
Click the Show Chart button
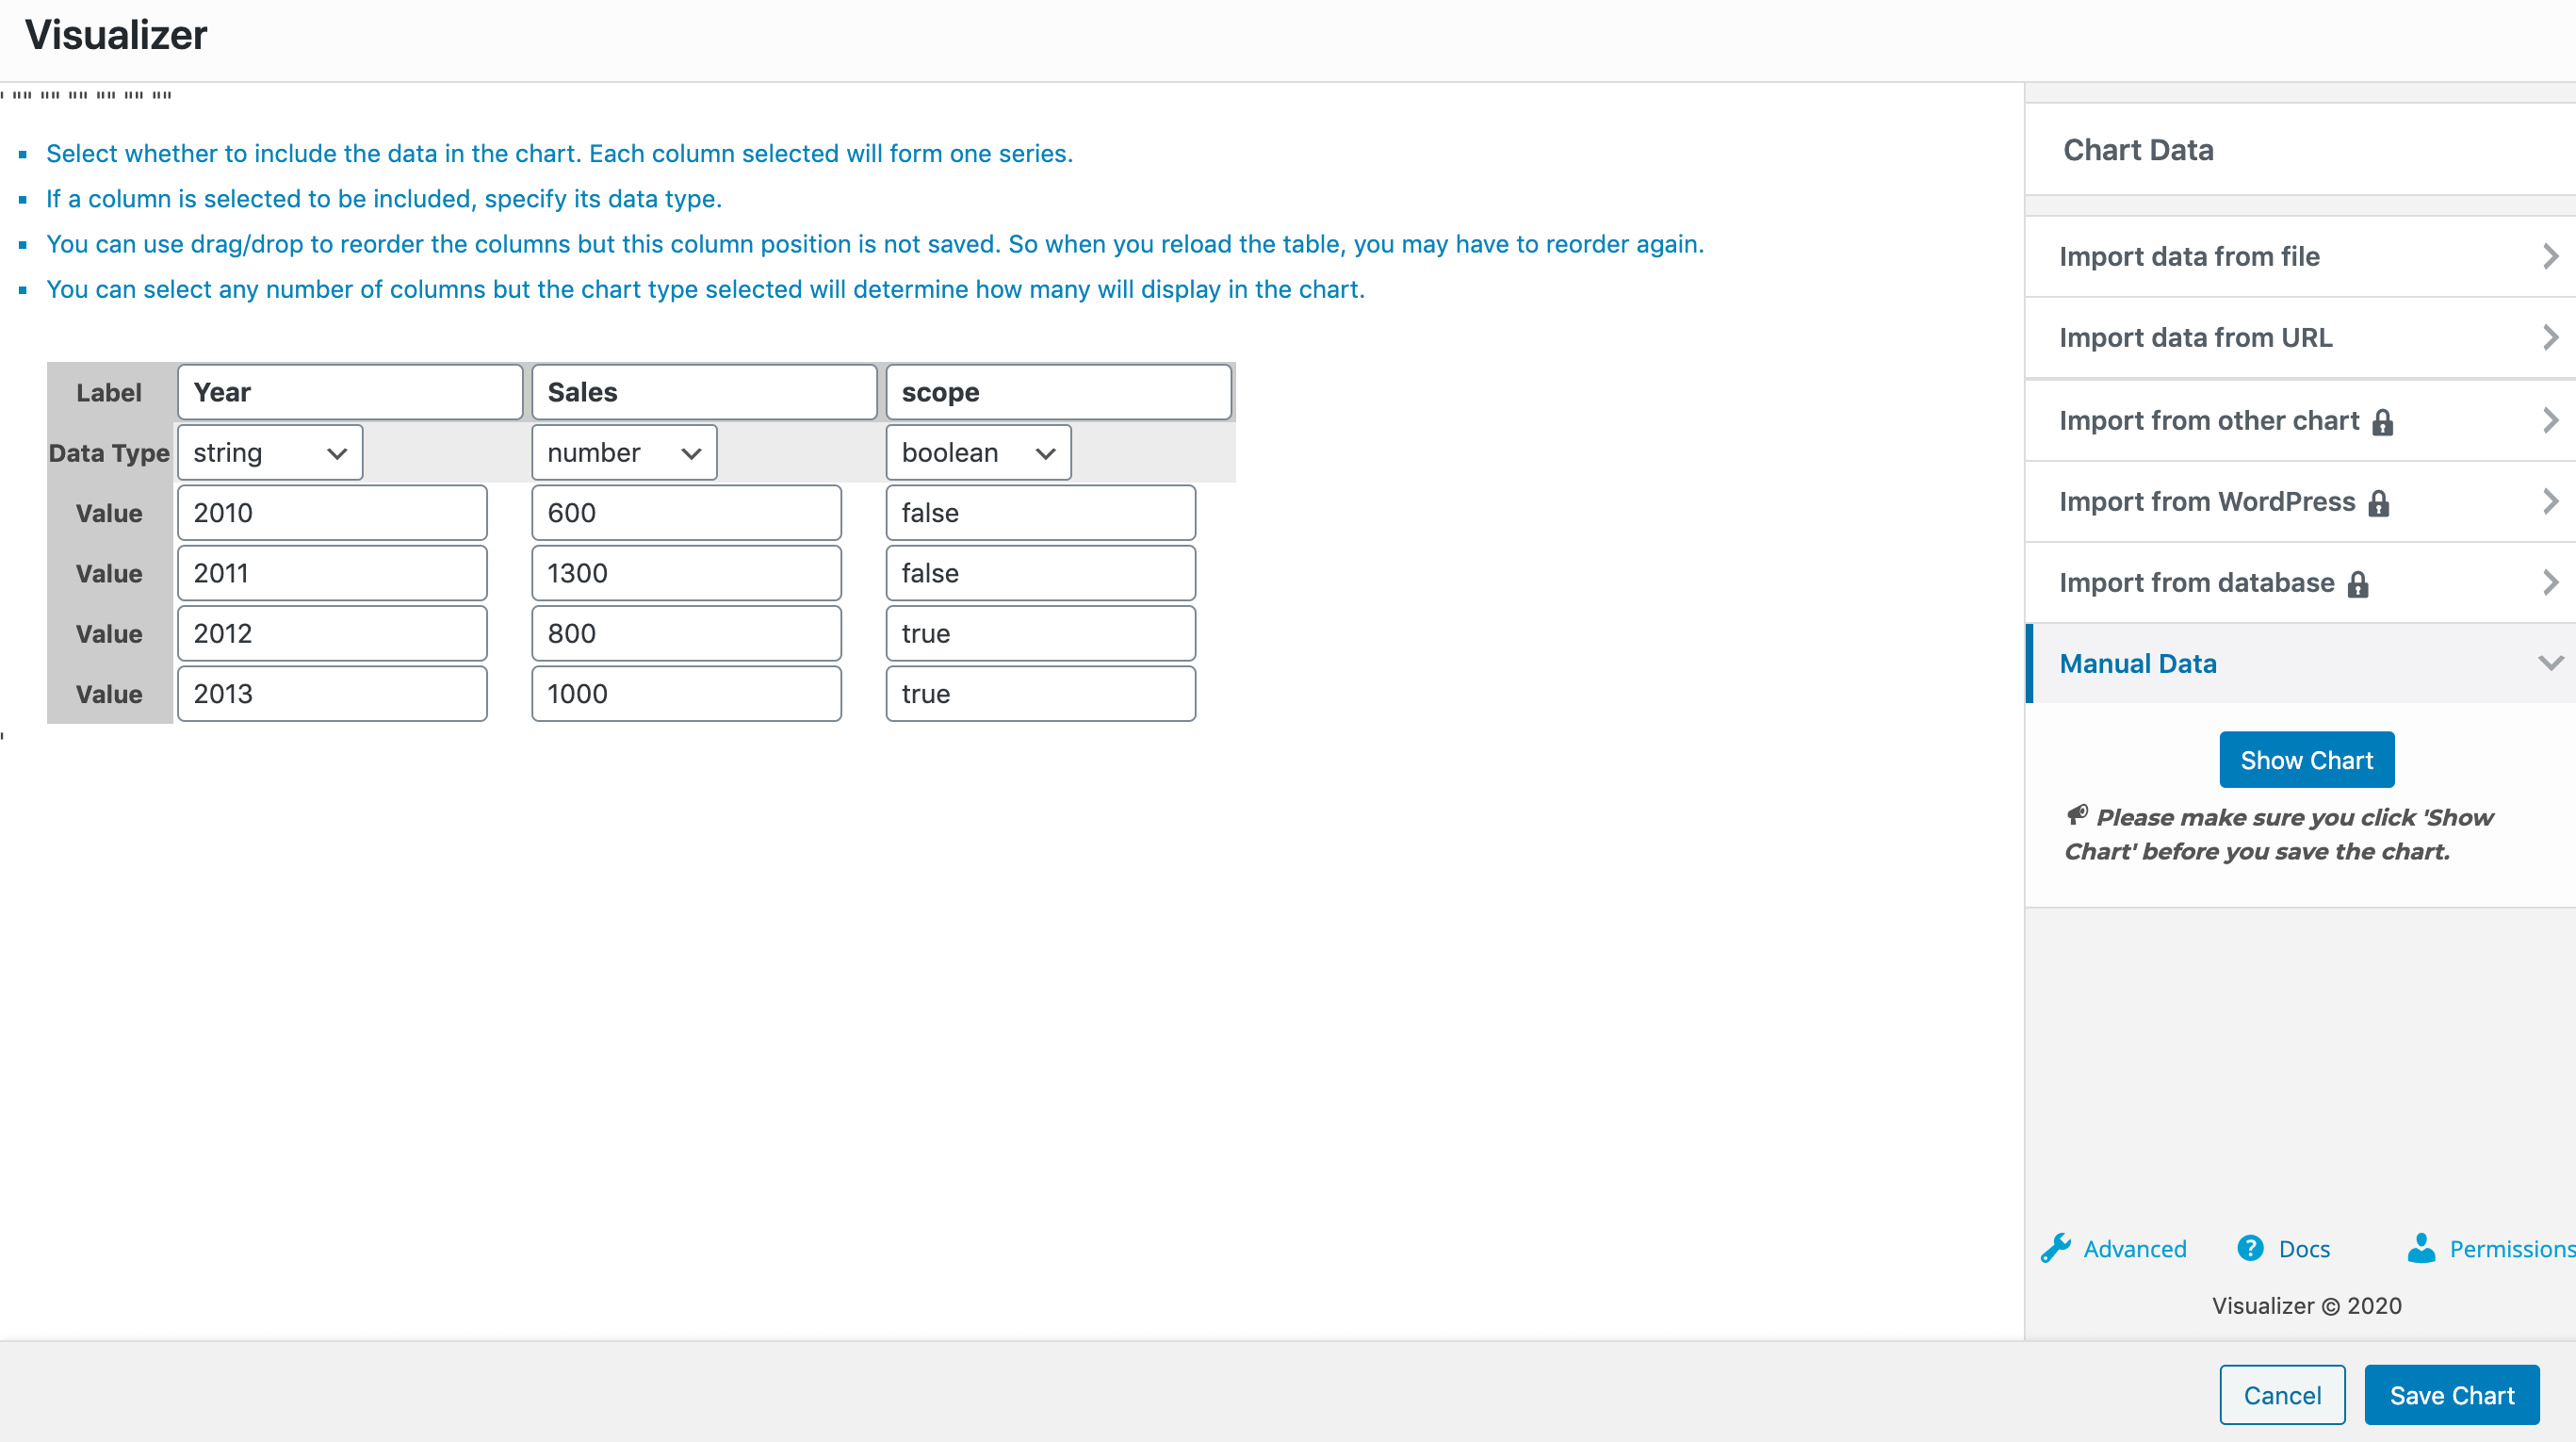click(x=2306, y=760)
